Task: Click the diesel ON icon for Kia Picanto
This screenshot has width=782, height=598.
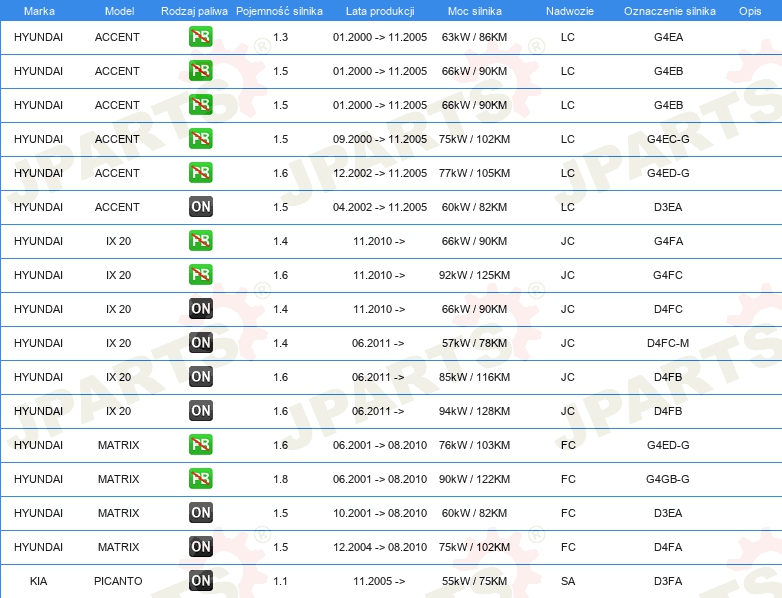Action: [200, 581]
